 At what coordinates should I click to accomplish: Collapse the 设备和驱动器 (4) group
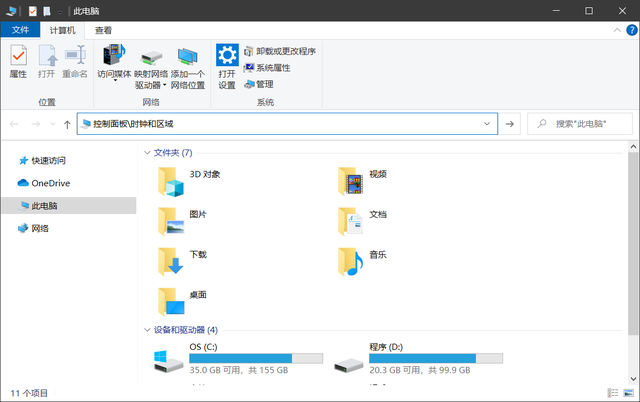[x=147, y=330]
